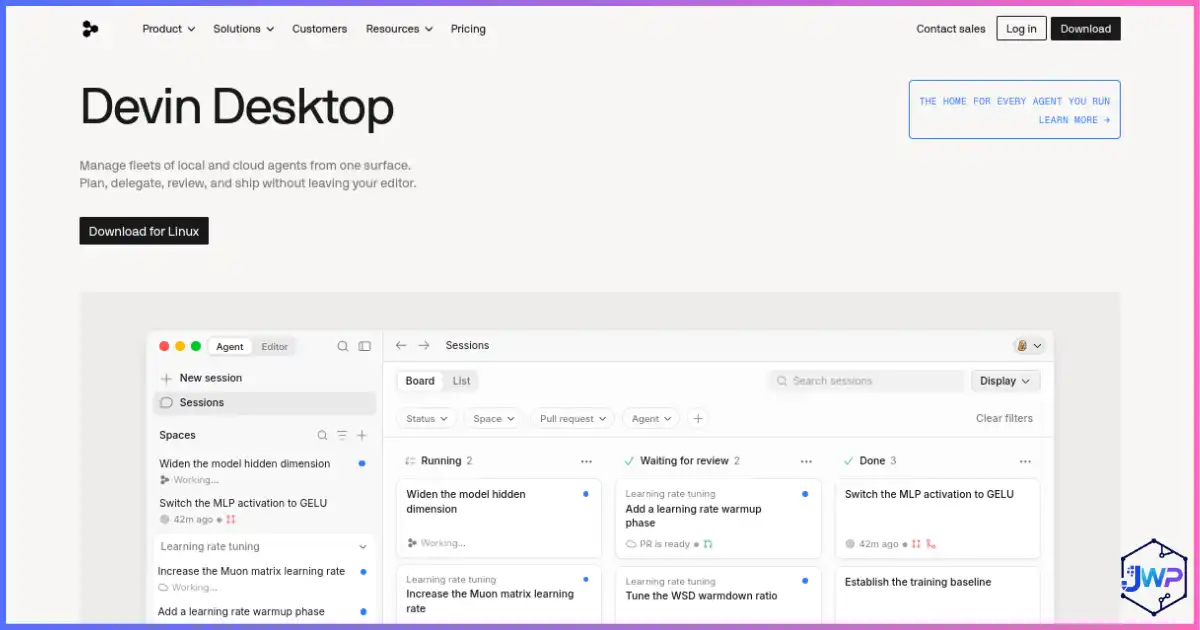The width and height of the screenshot is (1200, 630).
Task: Click the plus icon beside New session
Action: [166, 378]
